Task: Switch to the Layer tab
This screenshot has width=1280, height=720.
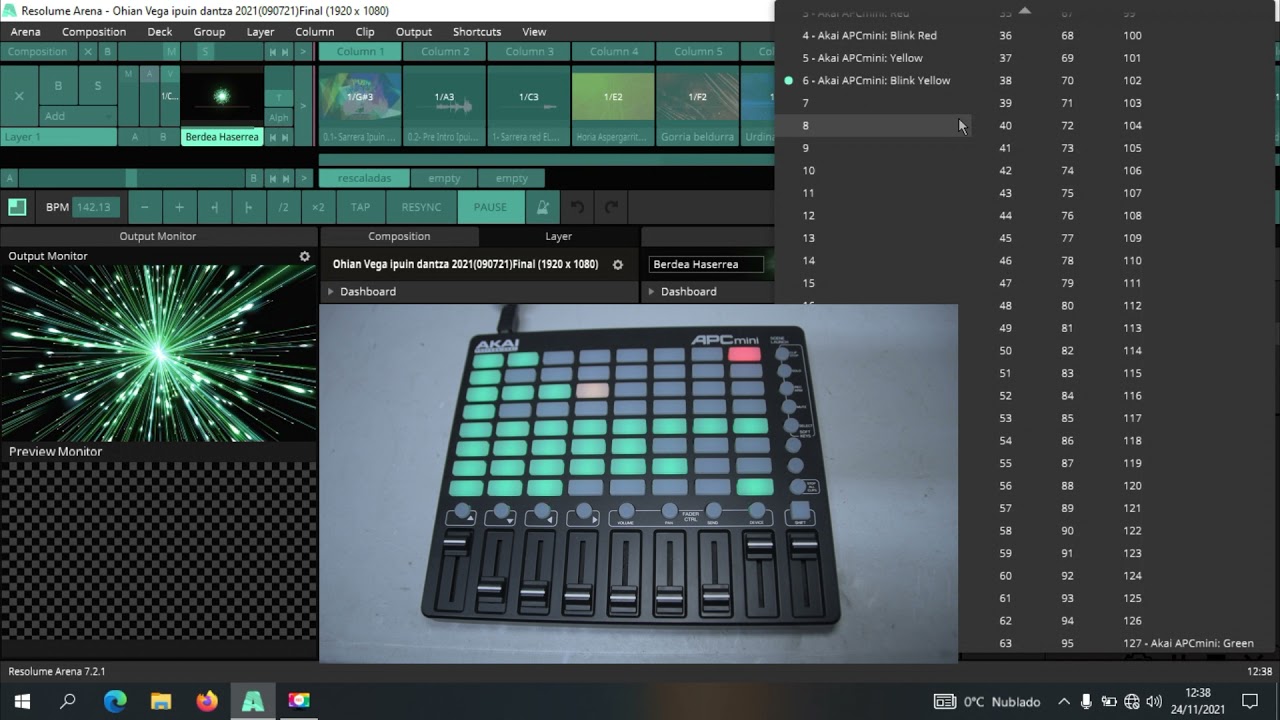Action: [558, 236]
